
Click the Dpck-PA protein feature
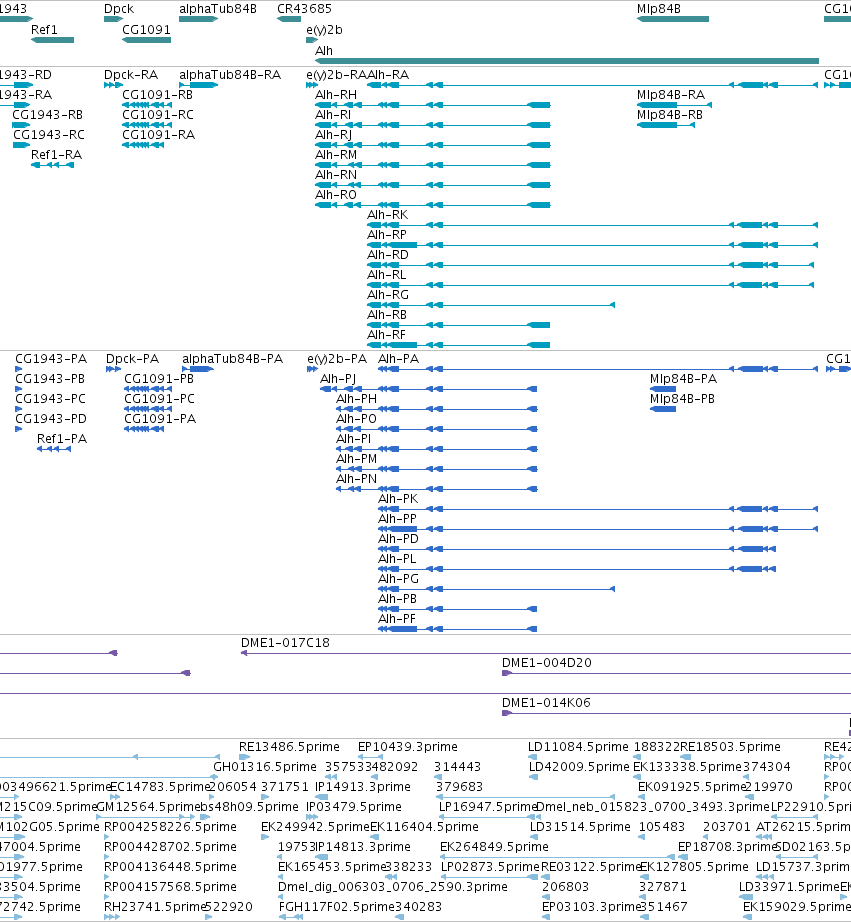[x=114, y=369]
